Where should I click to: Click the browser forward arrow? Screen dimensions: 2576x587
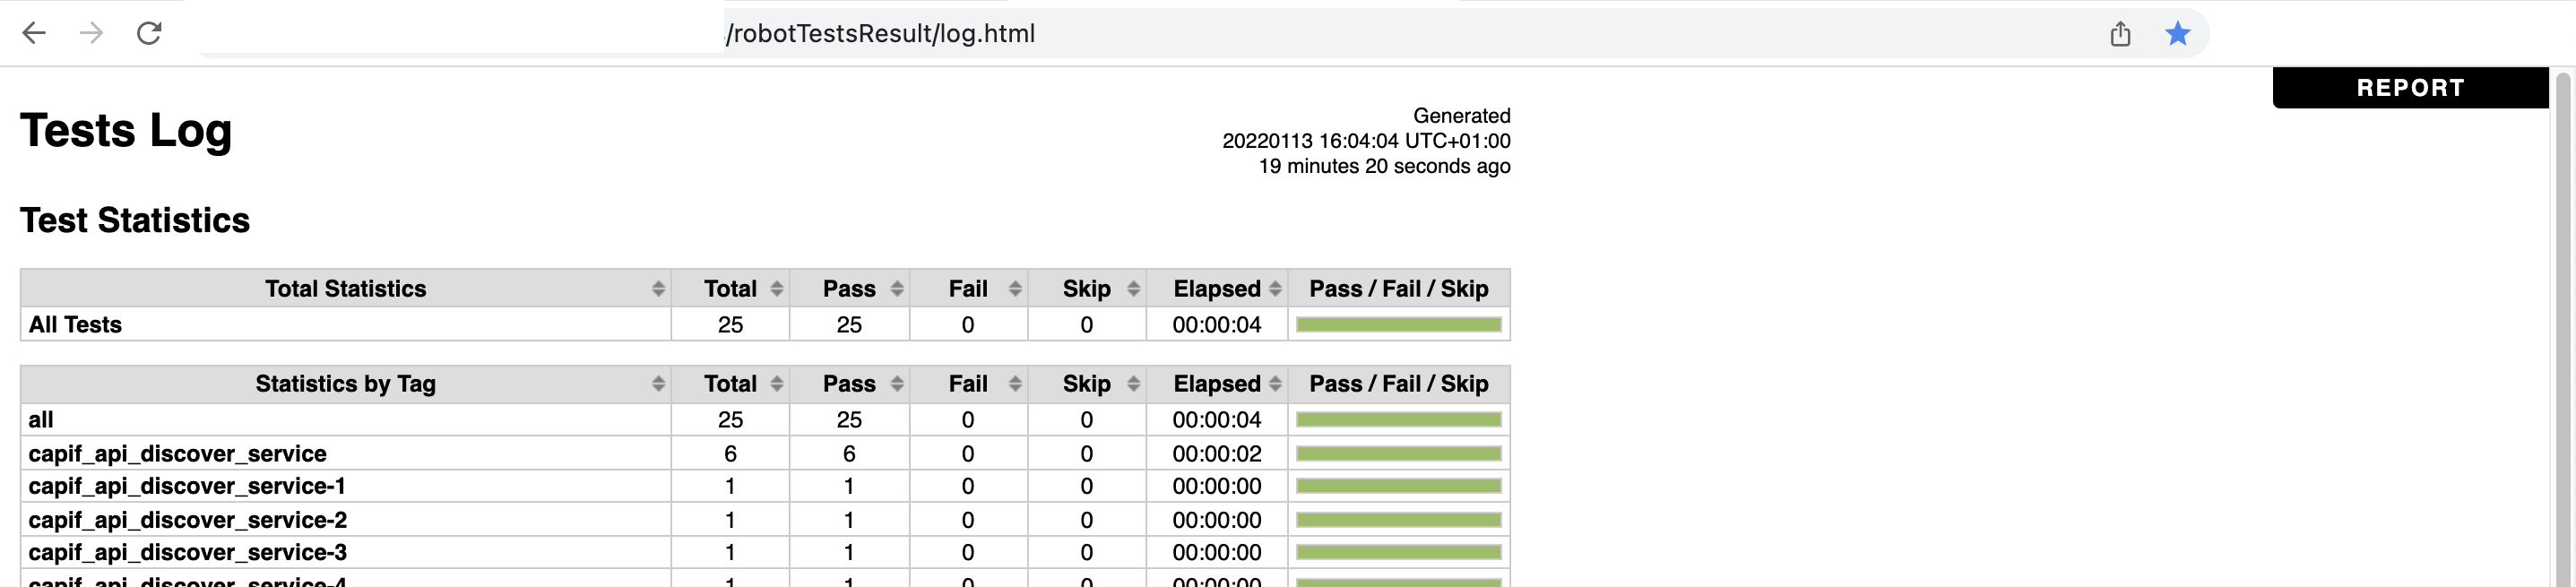tap(91, 33)
